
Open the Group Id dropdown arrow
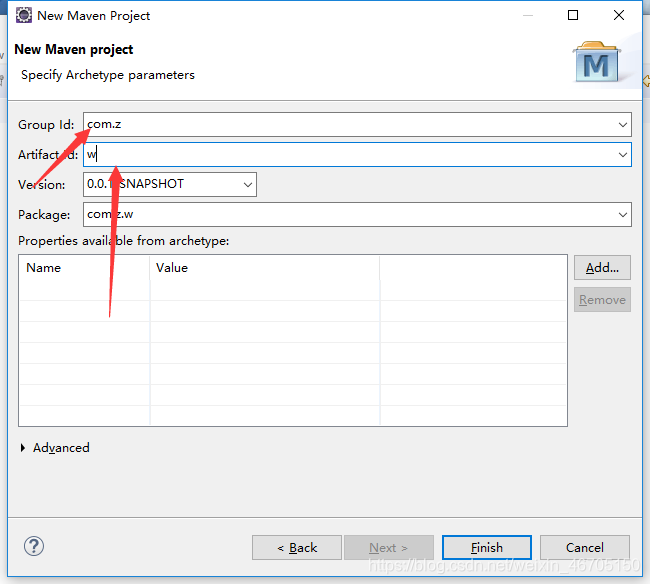point(622,124)
